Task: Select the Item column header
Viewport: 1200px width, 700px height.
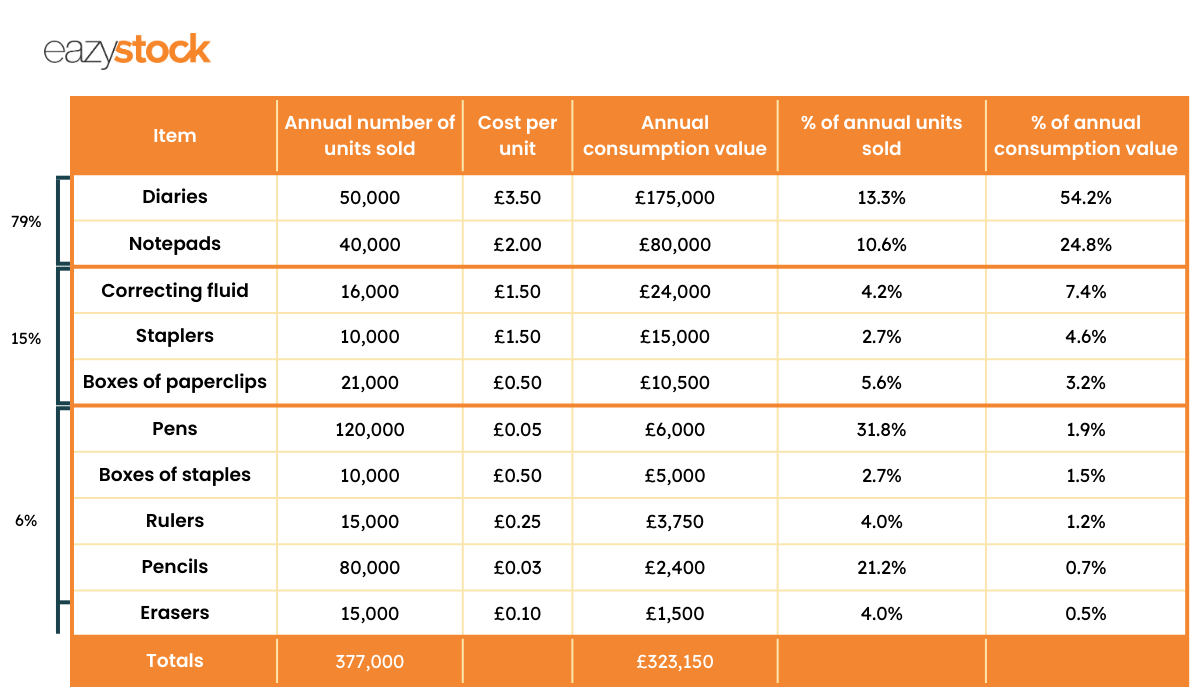Action: pyautogui.click(x=175, y=136)
